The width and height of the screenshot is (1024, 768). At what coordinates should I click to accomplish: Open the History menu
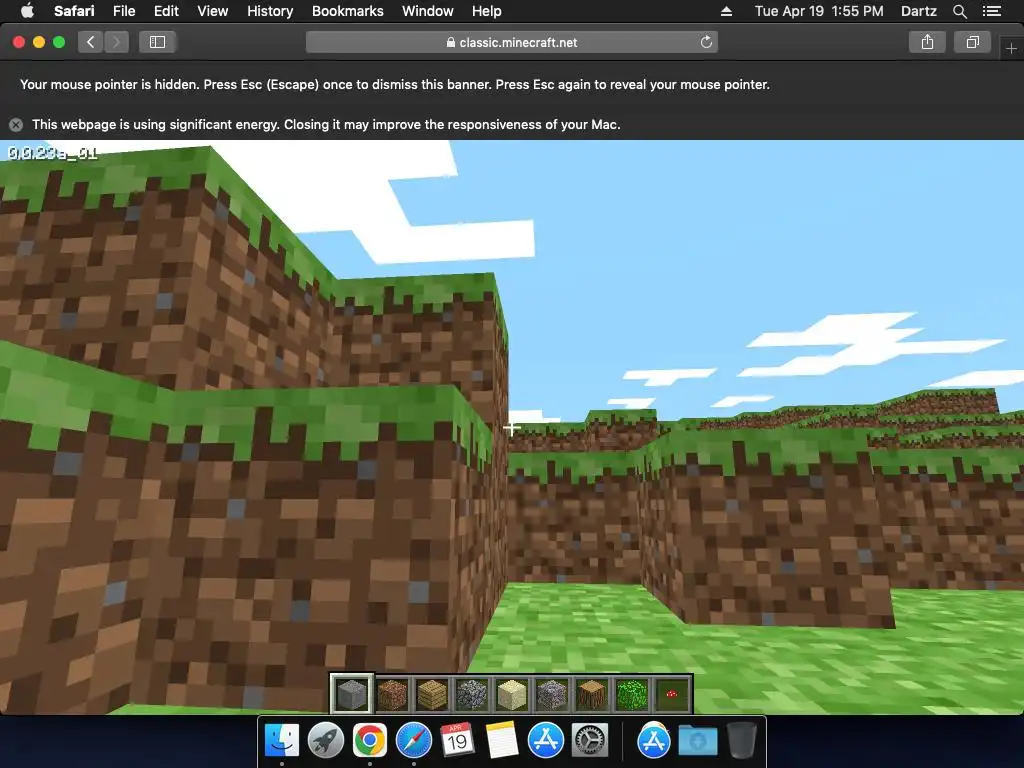(270, 11)
